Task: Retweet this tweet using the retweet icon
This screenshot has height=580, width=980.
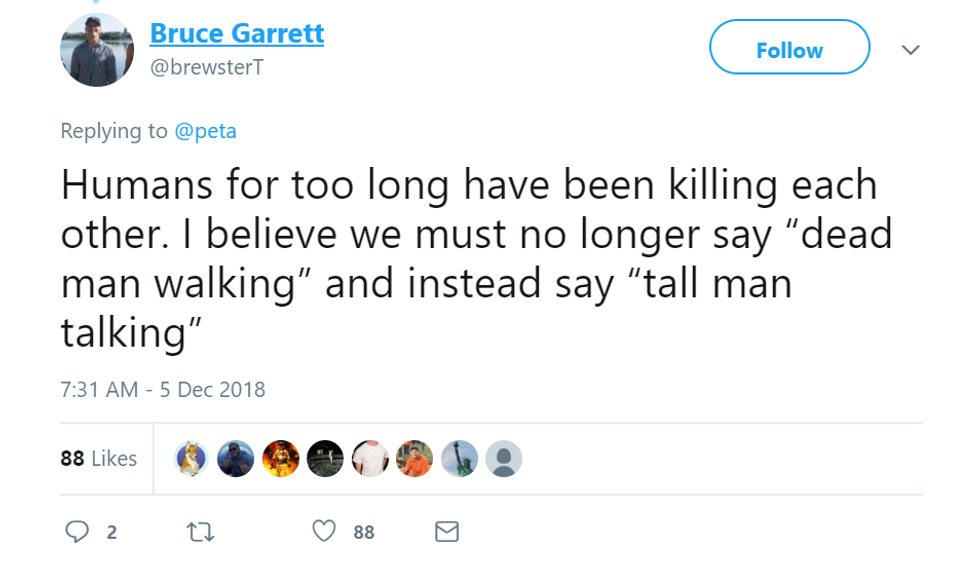Action: 201,532
